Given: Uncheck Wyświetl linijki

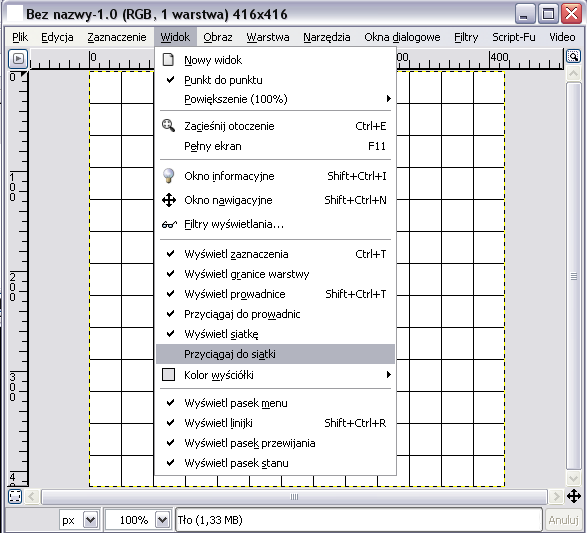Looking at the screenshot, I should pos(275,423).
